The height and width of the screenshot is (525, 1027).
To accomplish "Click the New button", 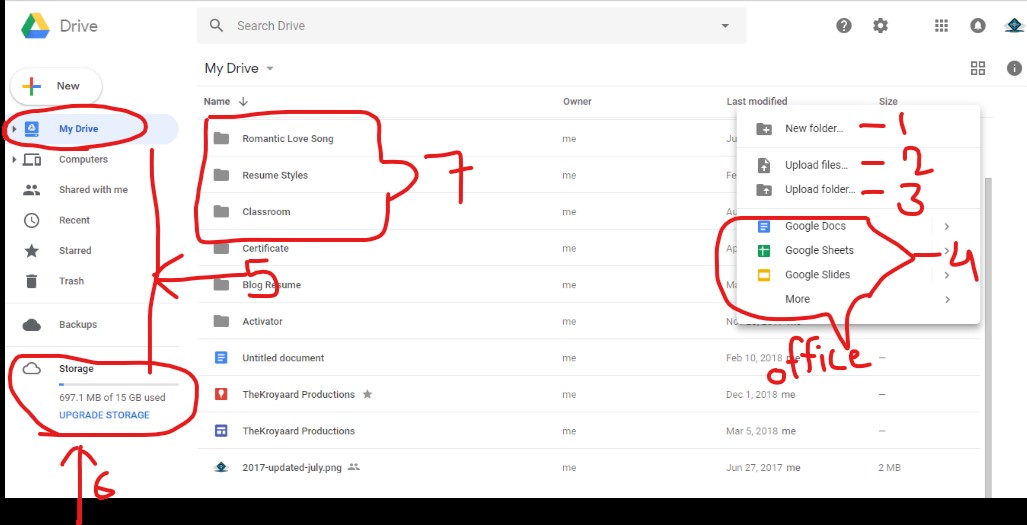I will tap(56, 86).
